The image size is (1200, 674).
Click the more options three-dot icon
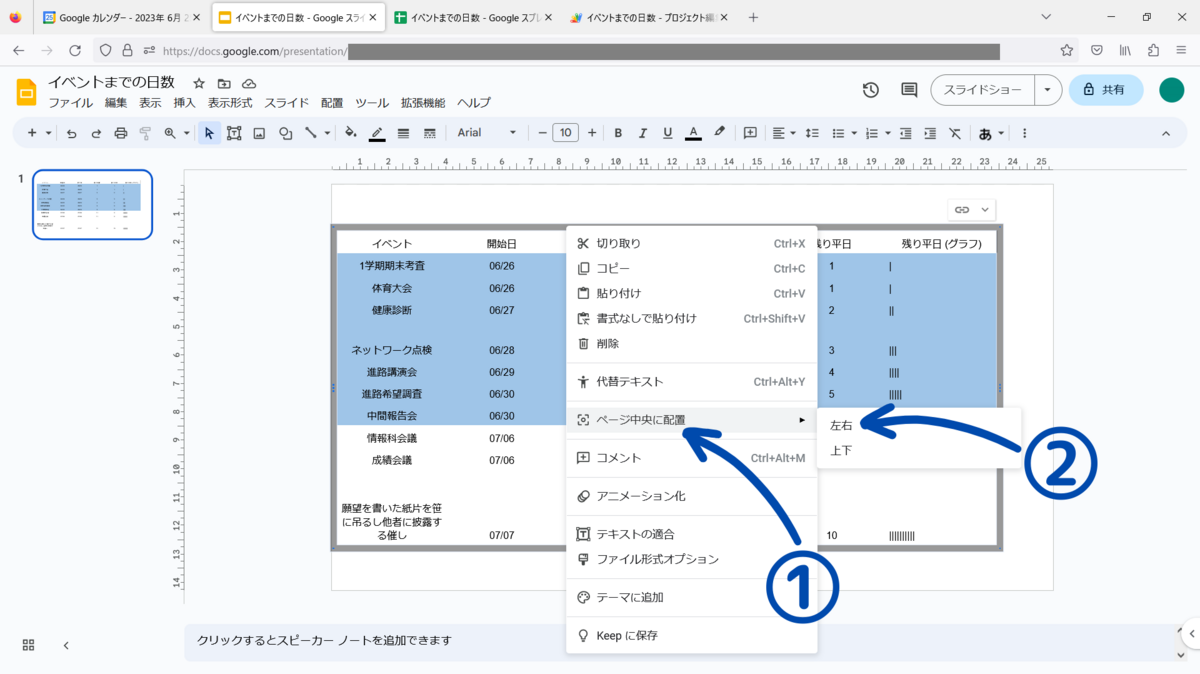point(1024,133)
